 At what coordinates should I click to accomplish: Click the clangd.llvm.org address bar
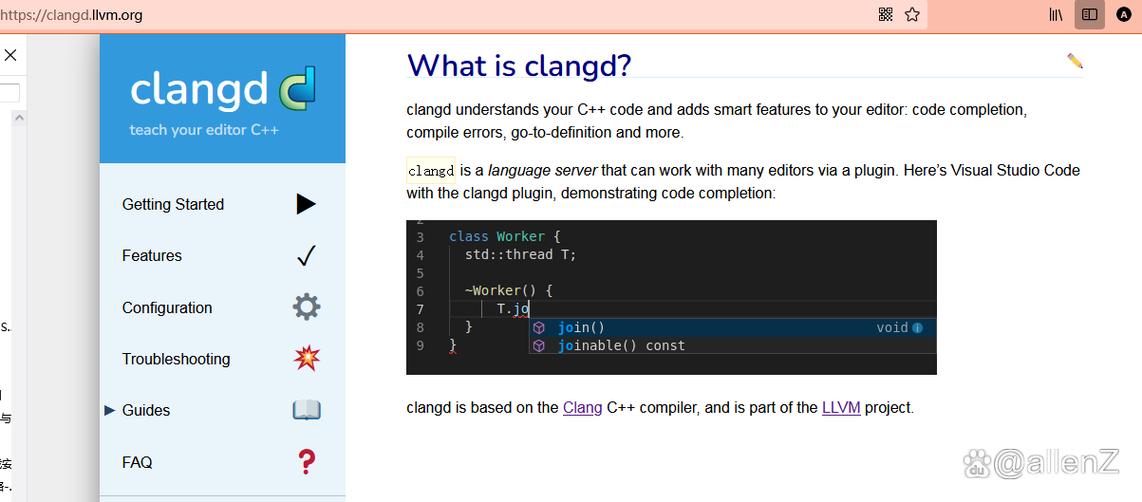pos(400,14)
